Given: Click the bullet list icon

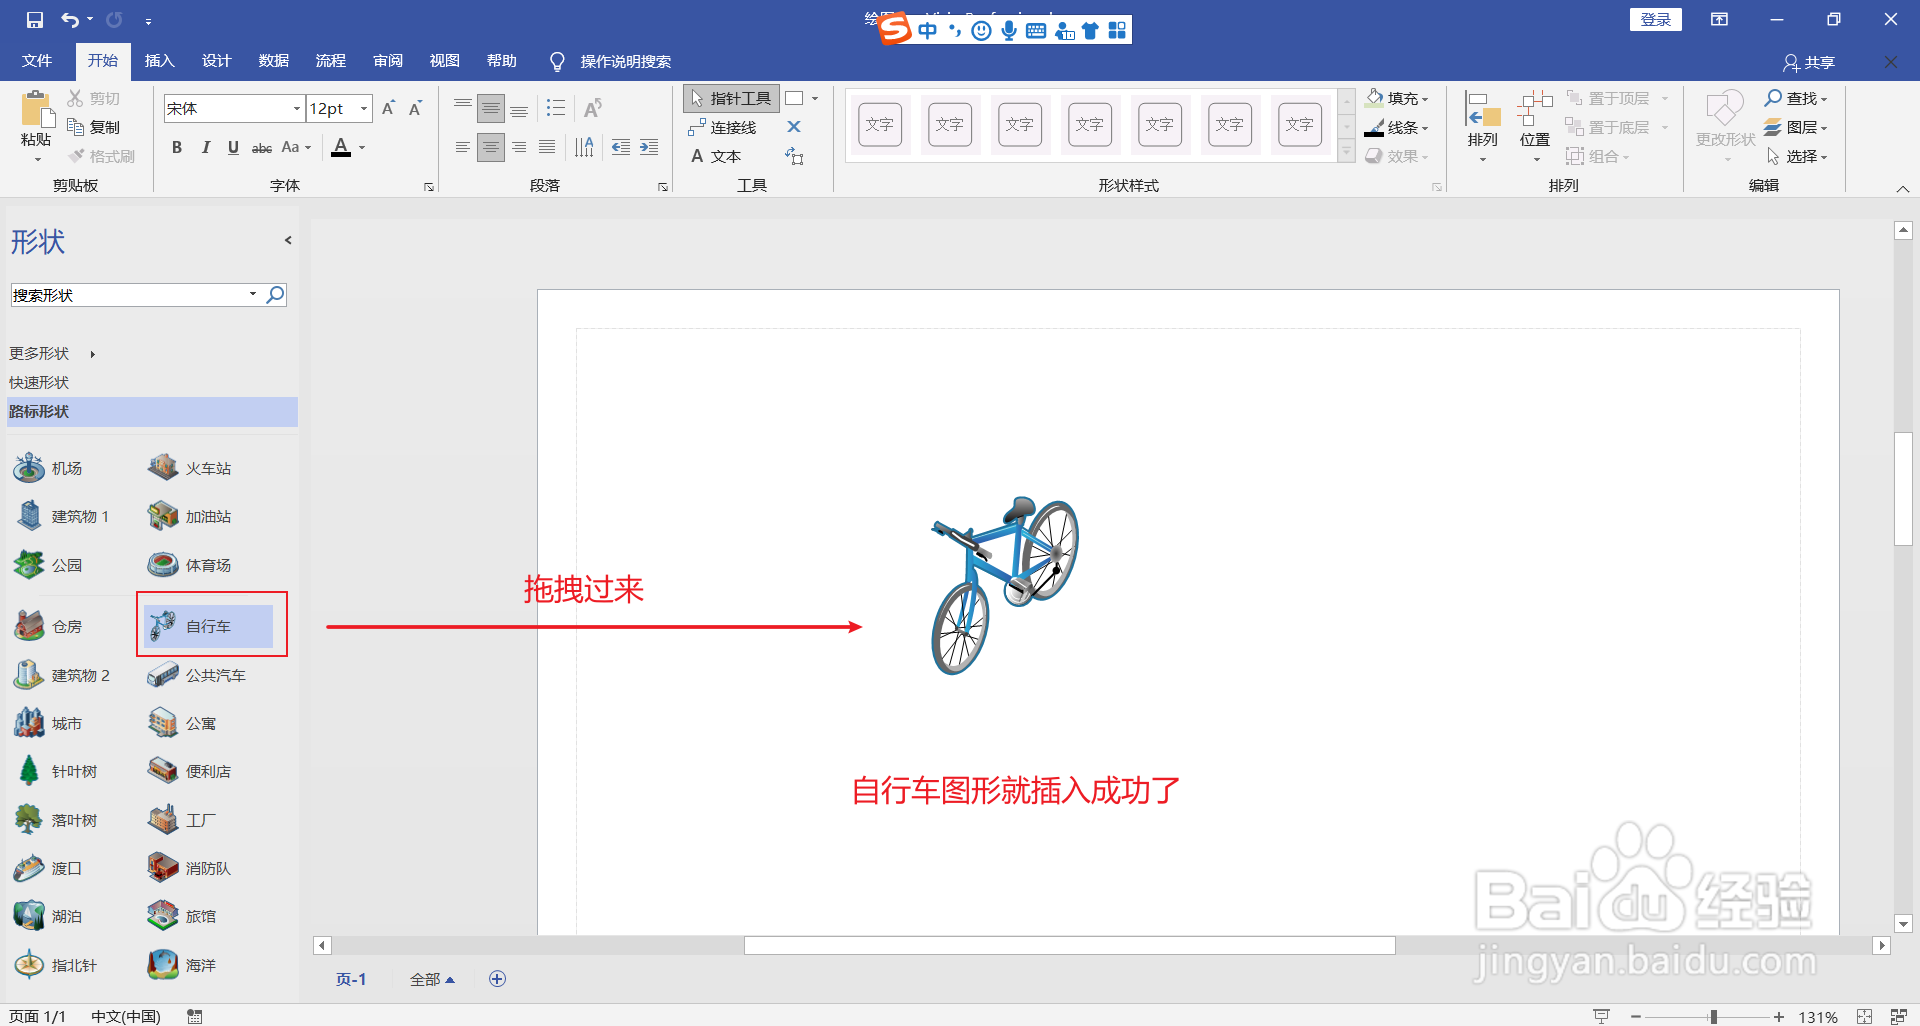Looking at the screenshot, I should (x=556, y=108).
